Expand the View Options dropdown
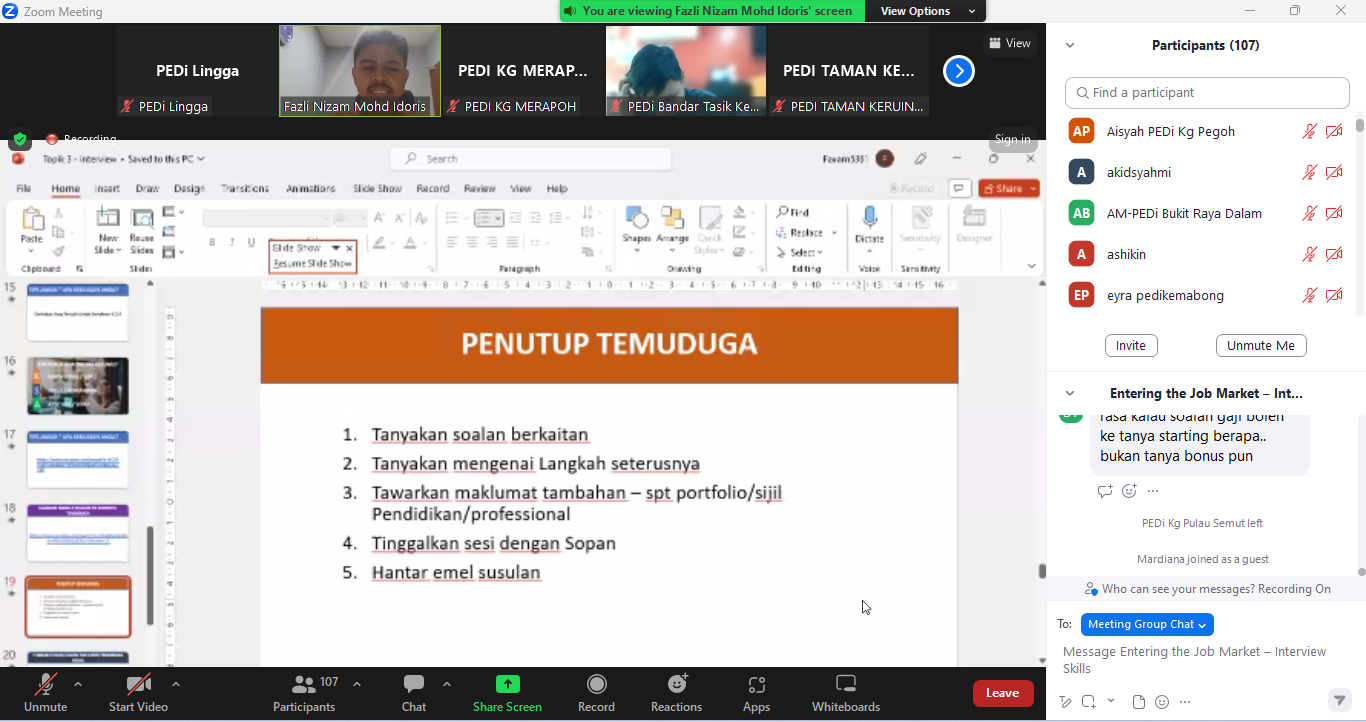1366x722 pixels. 927,11
